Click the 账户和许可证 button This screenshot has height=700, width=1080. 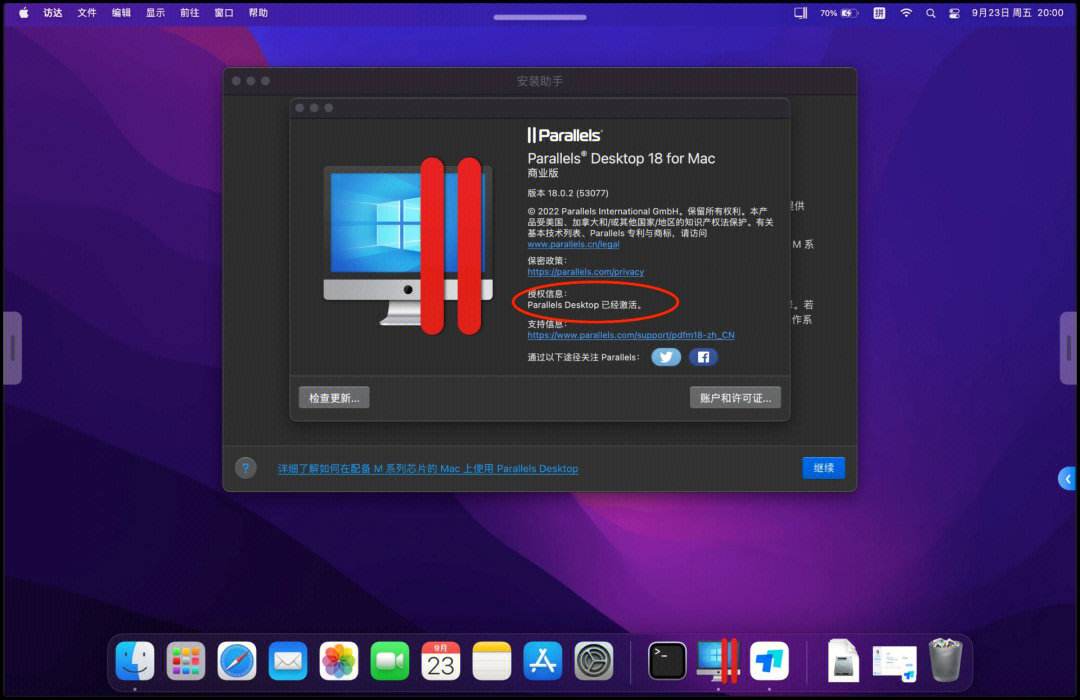pos(735,398)
